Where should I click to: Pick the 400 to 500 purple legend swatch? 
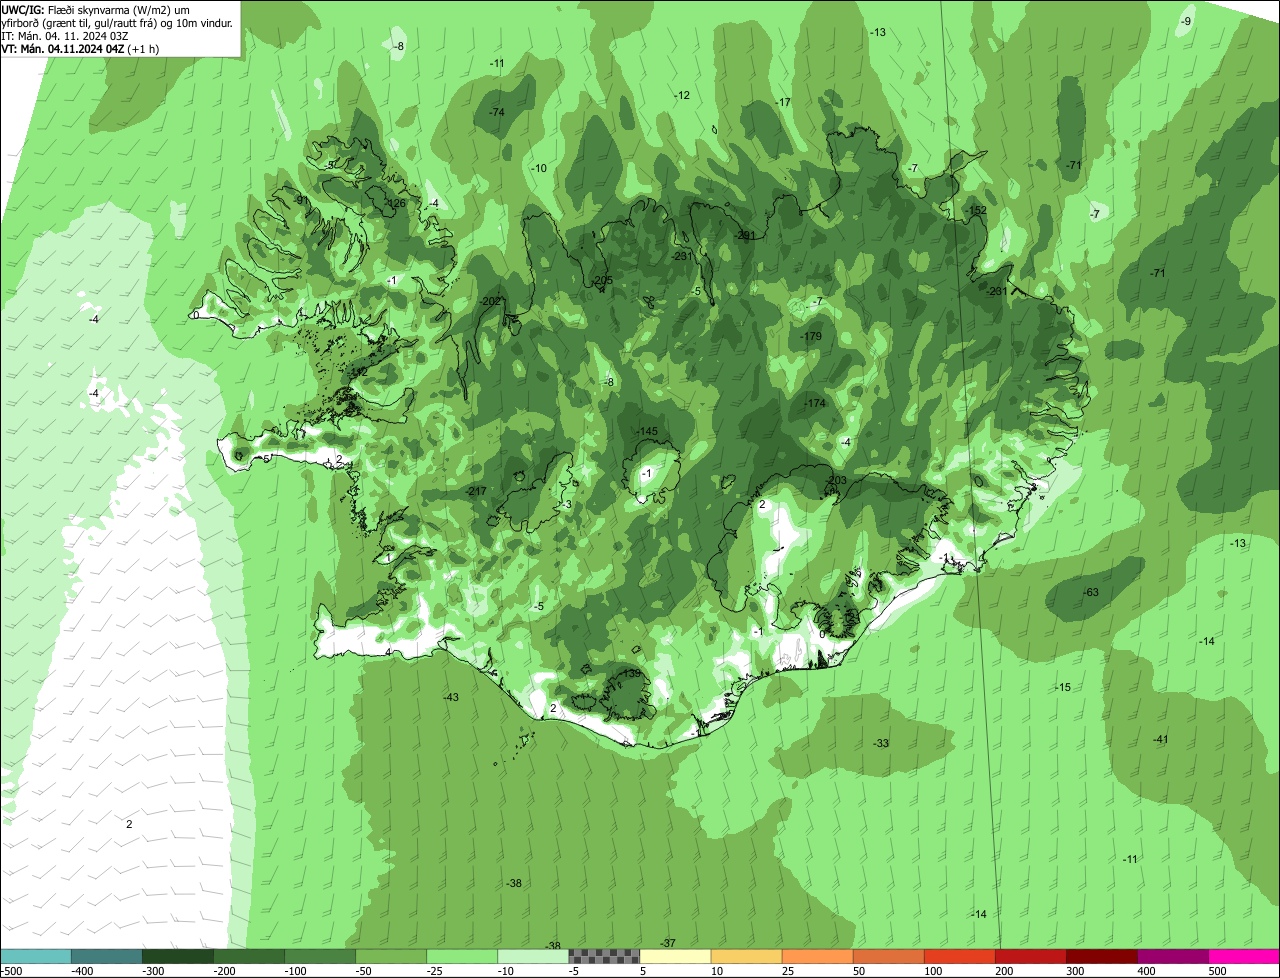pyautogui.click(x=1172, y=956)
